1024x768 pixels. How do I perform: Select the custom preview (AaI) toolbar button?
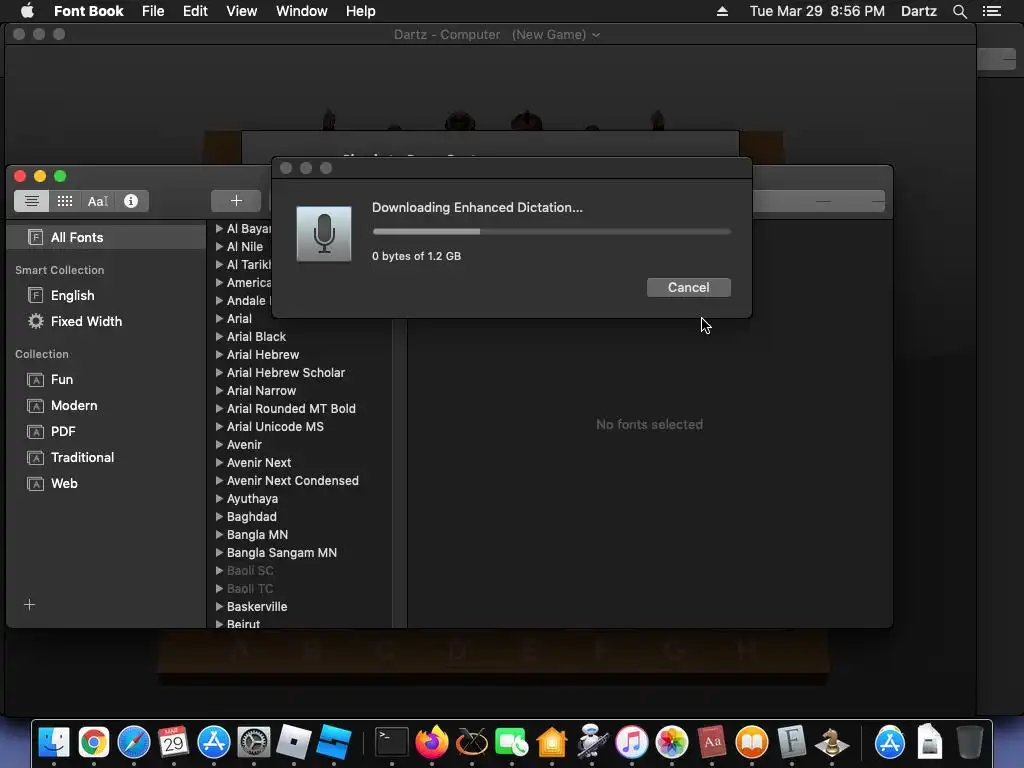point(98,201)
